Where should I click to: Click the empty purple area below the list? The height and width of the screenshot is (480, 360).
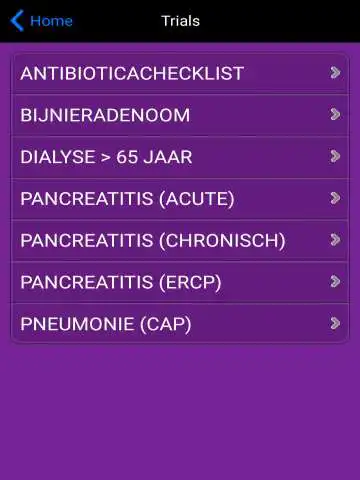click(x=180, y=412)
